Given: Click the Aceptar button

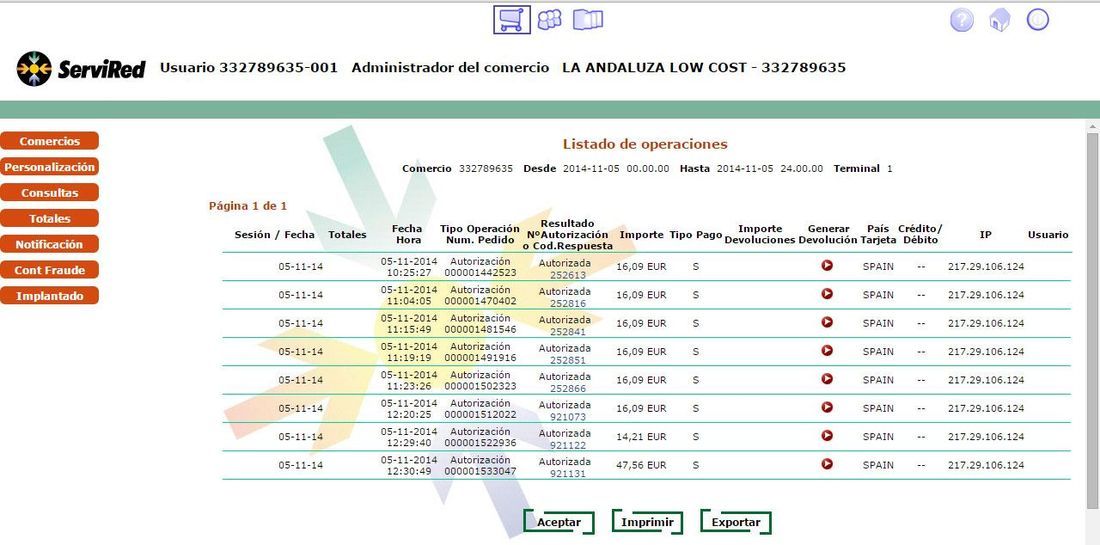Looking at the screenshot, I should click(559, 522).
